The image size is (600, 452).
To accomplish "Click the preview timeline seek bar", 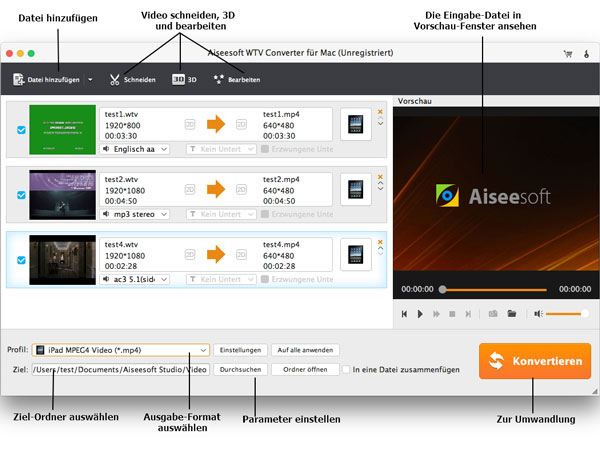I will coord(494,289).
